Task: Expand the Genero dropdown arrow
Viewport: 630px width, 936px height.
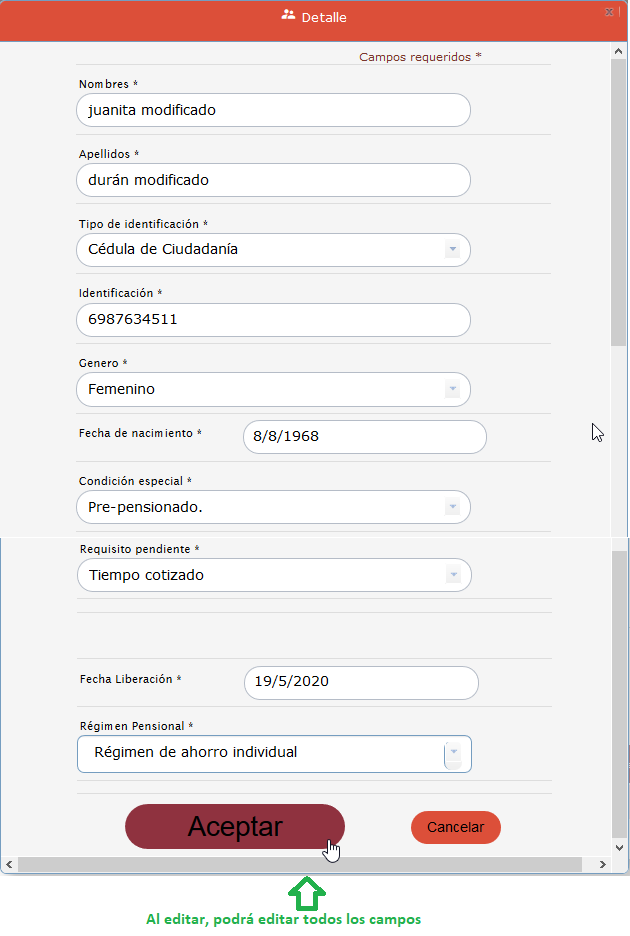Action: coord(452,389)
